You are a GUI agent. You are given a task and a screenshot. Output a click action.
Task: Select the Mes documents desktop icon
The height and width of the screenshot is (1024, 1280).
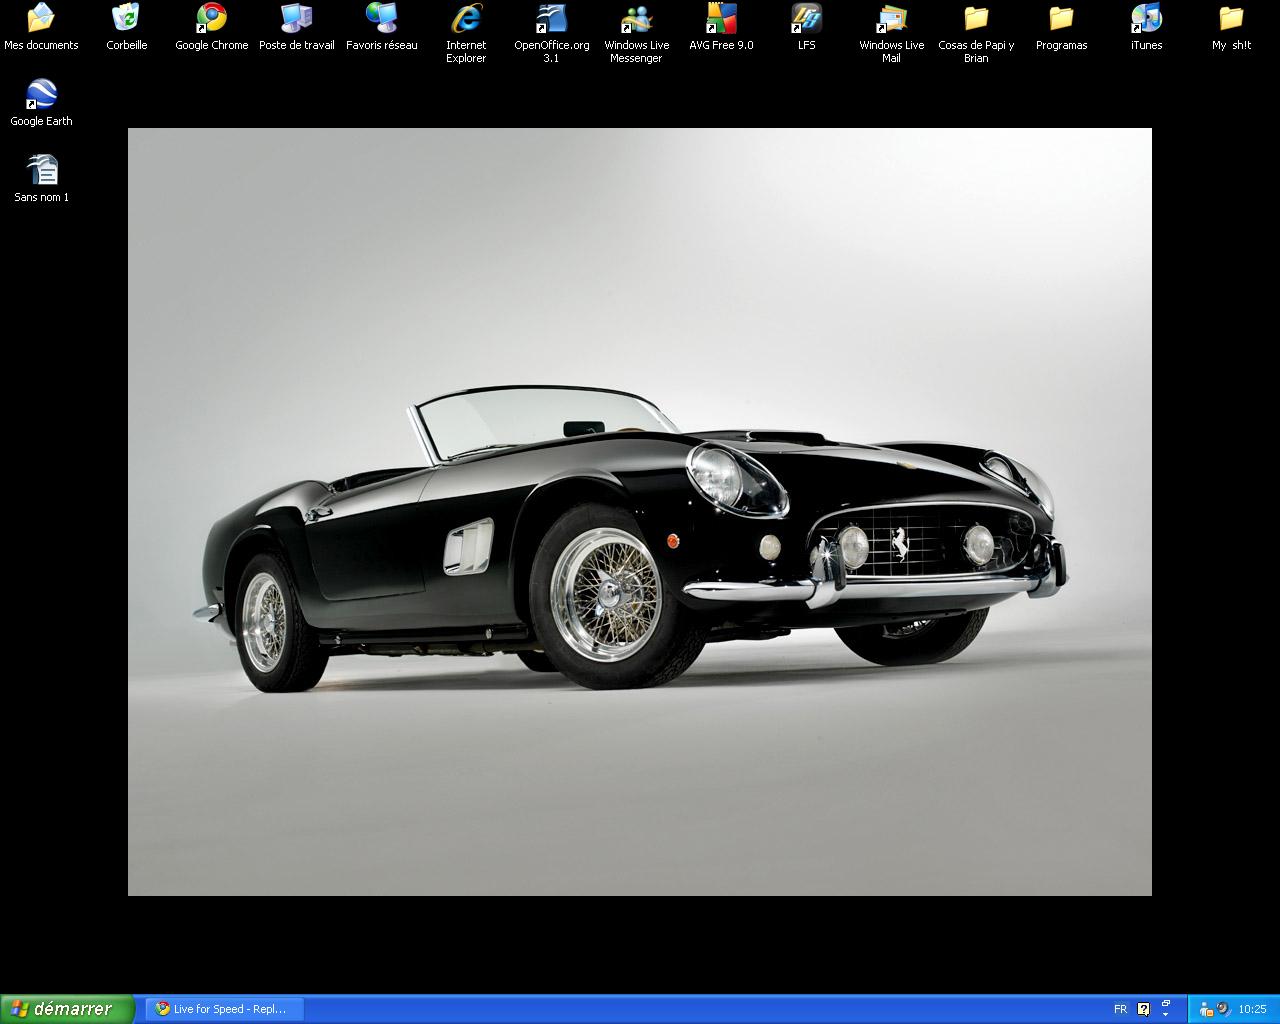pos(41,27)
